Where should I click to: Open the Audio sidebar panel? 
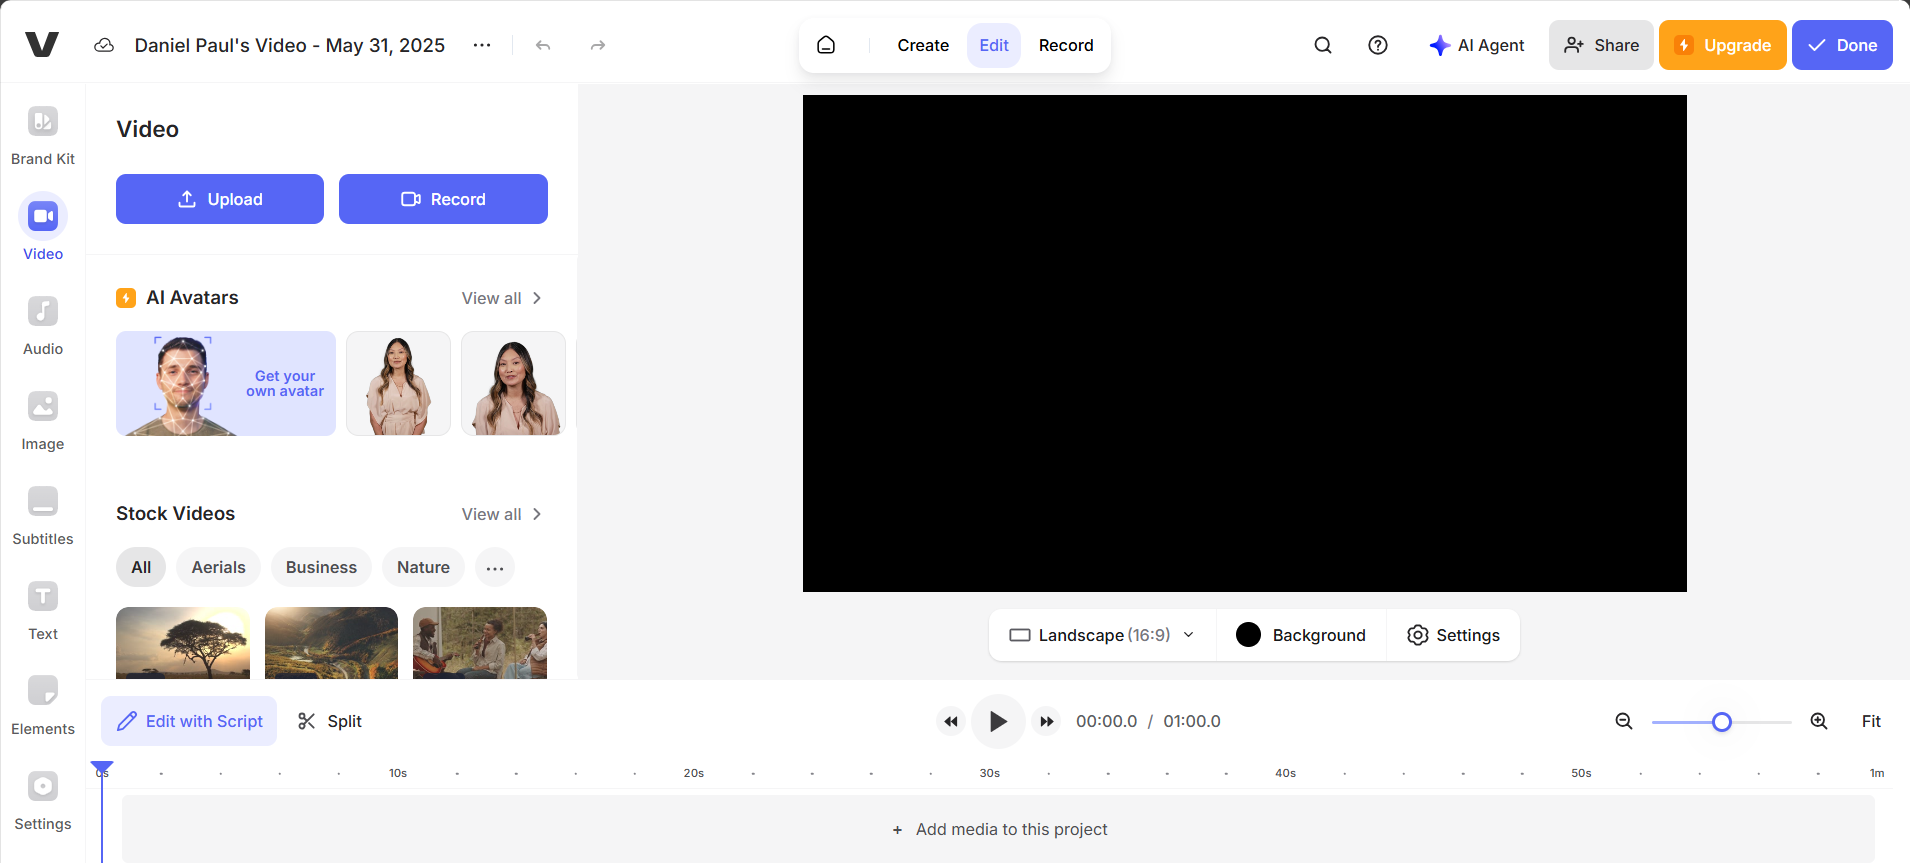pyautogui.click(x=43, y=326)
